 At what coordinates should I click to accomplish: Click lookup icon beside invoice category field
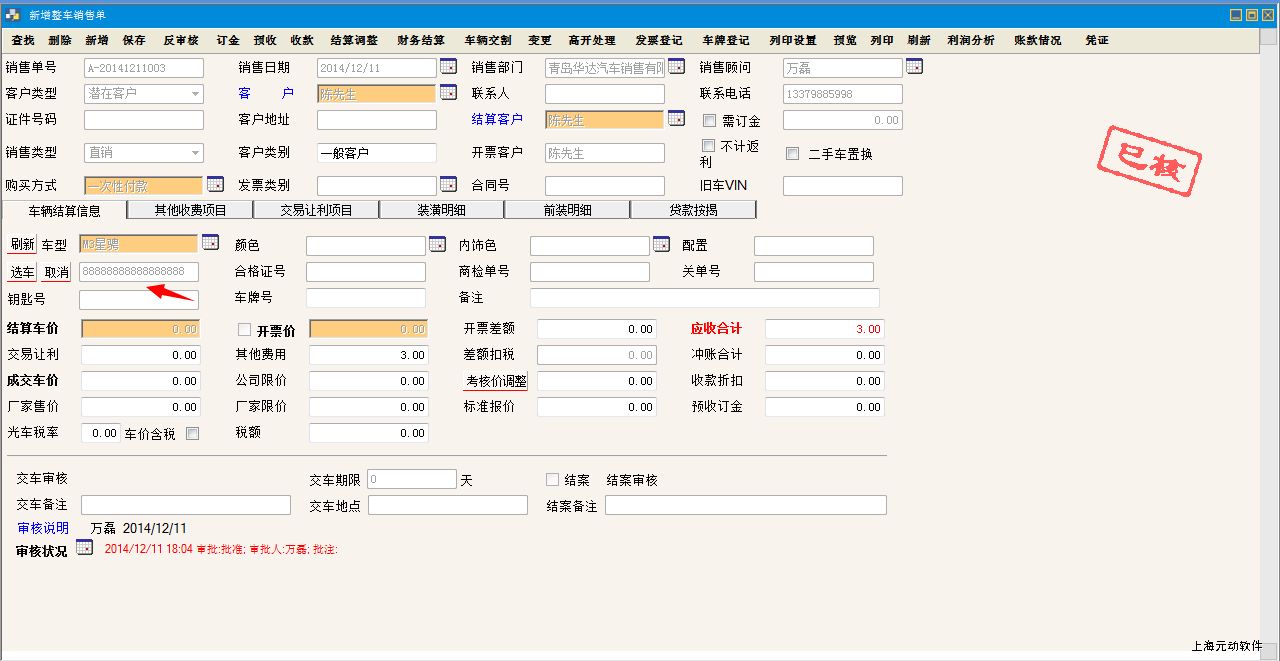point(448,185)
